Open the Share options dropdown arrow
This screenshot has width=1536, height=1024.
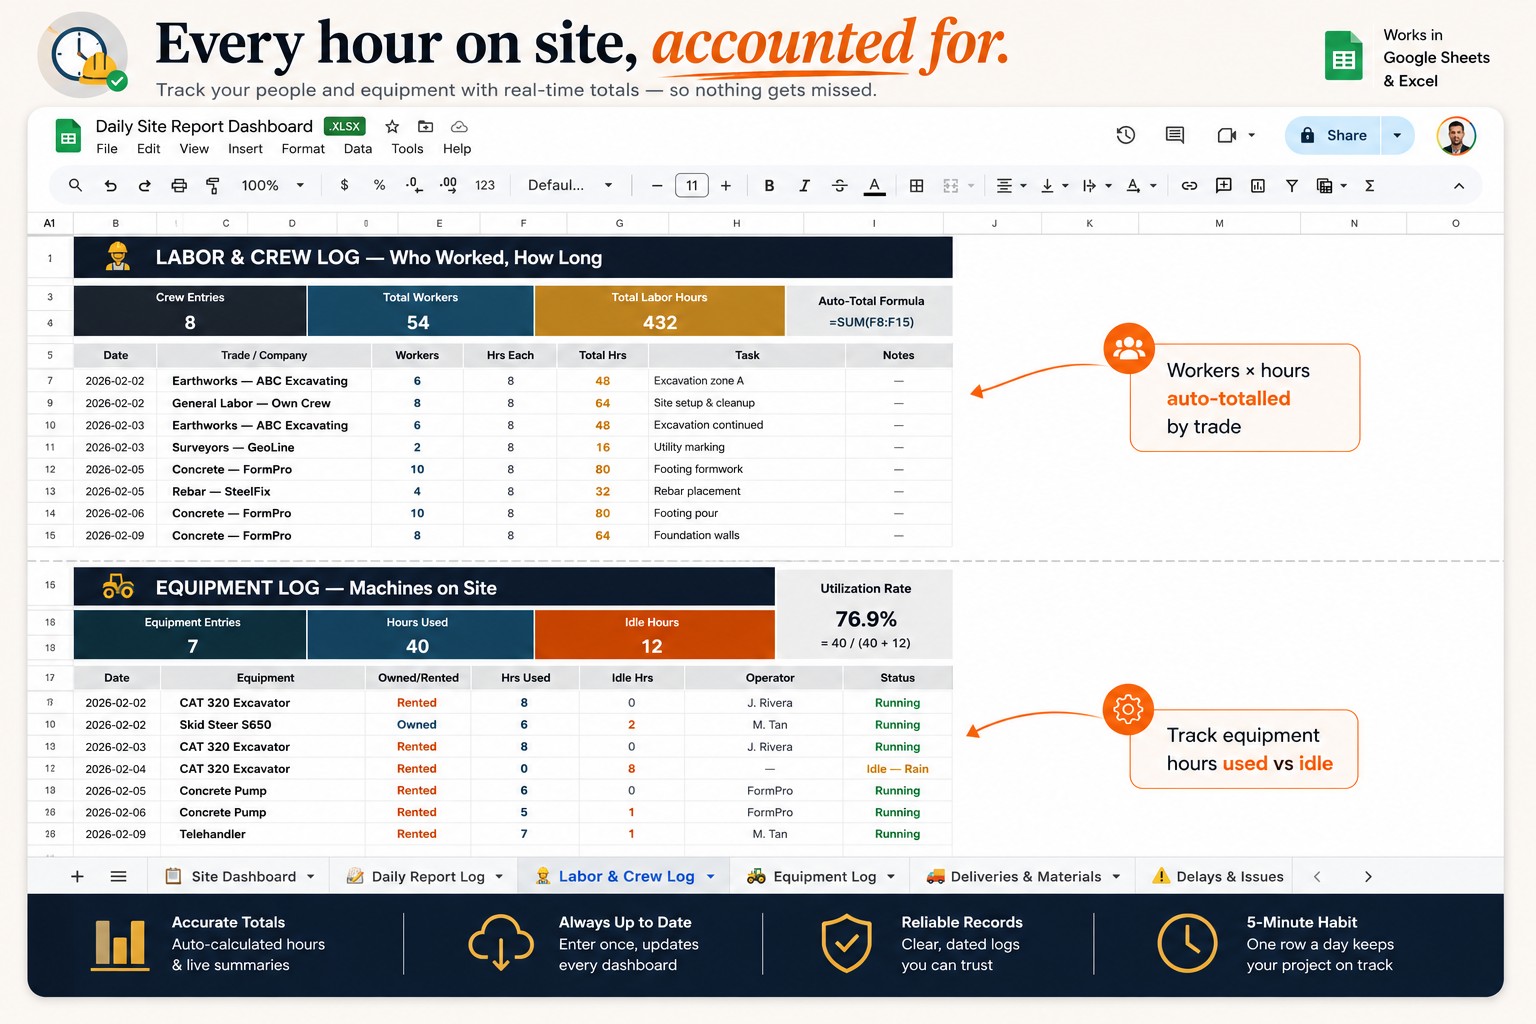tap(1397, 135)
